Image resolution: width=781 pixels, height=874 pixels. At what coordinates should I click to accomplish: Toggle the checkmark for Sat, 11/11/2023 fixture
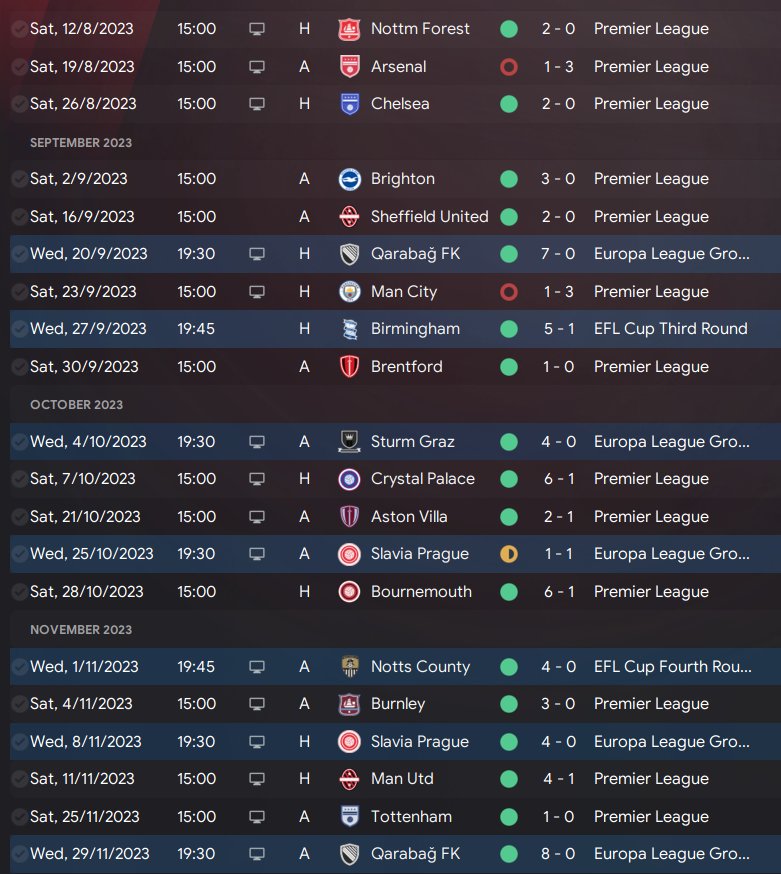[x=19, y=779]
